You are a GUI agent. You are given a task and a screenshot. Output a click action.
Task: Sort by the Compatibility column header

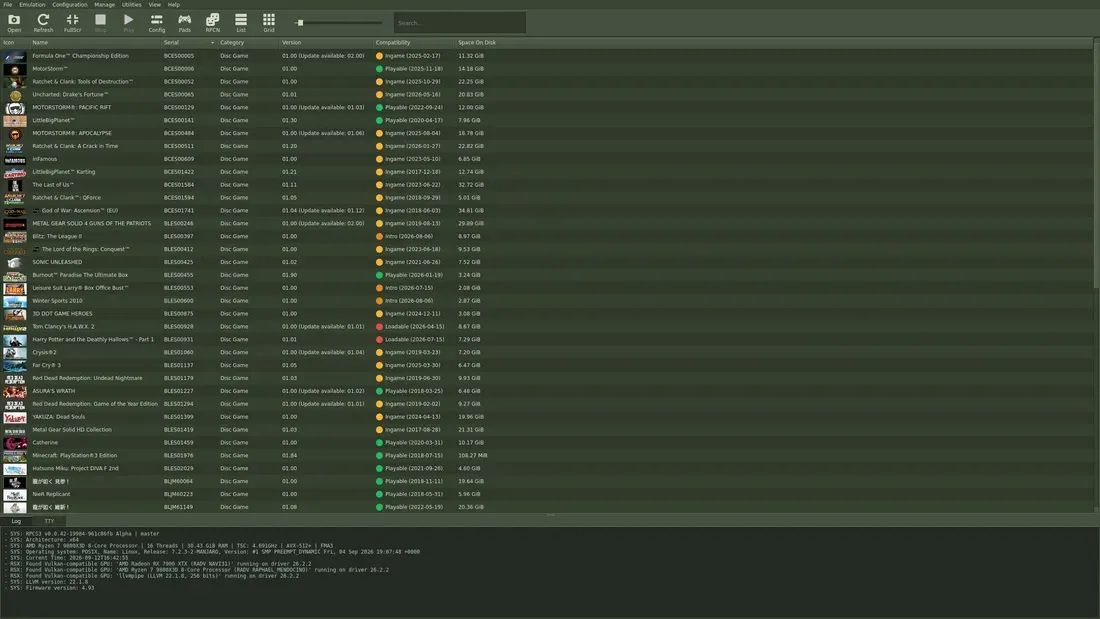(414, 43)
